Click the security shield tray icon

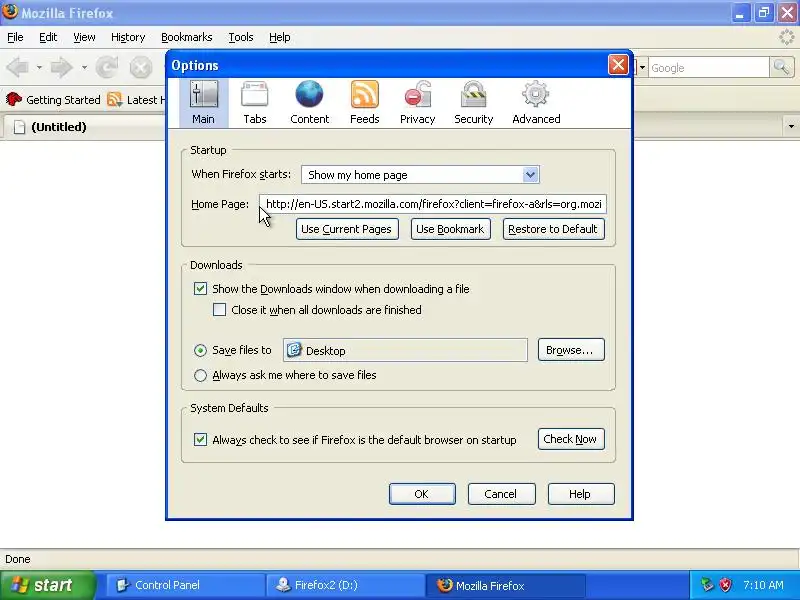coord(725,585)
